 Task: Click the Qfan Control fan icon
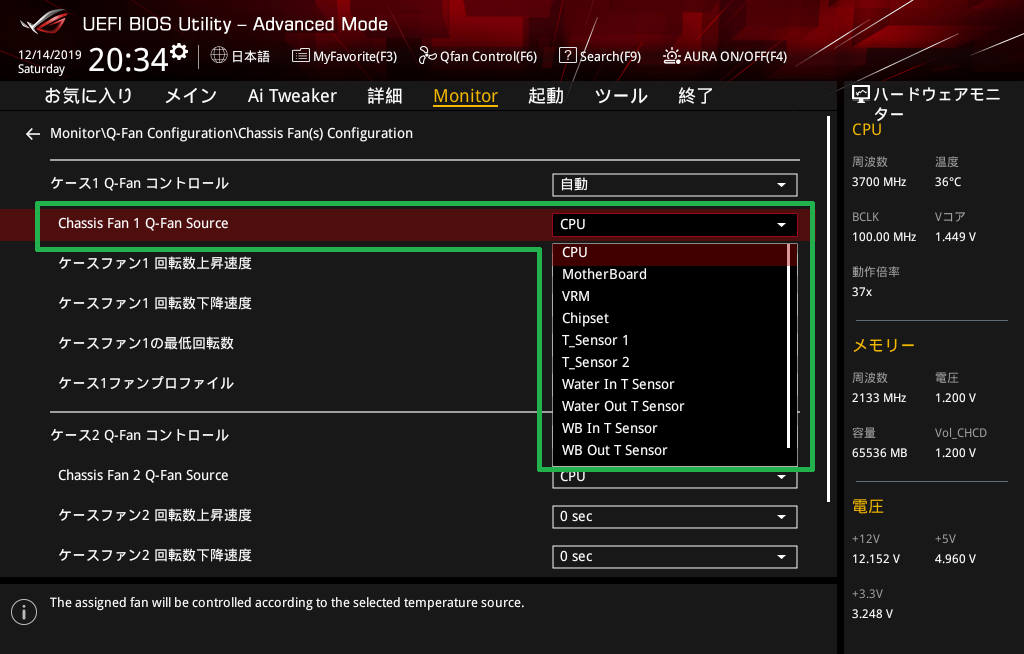point(427,56)
